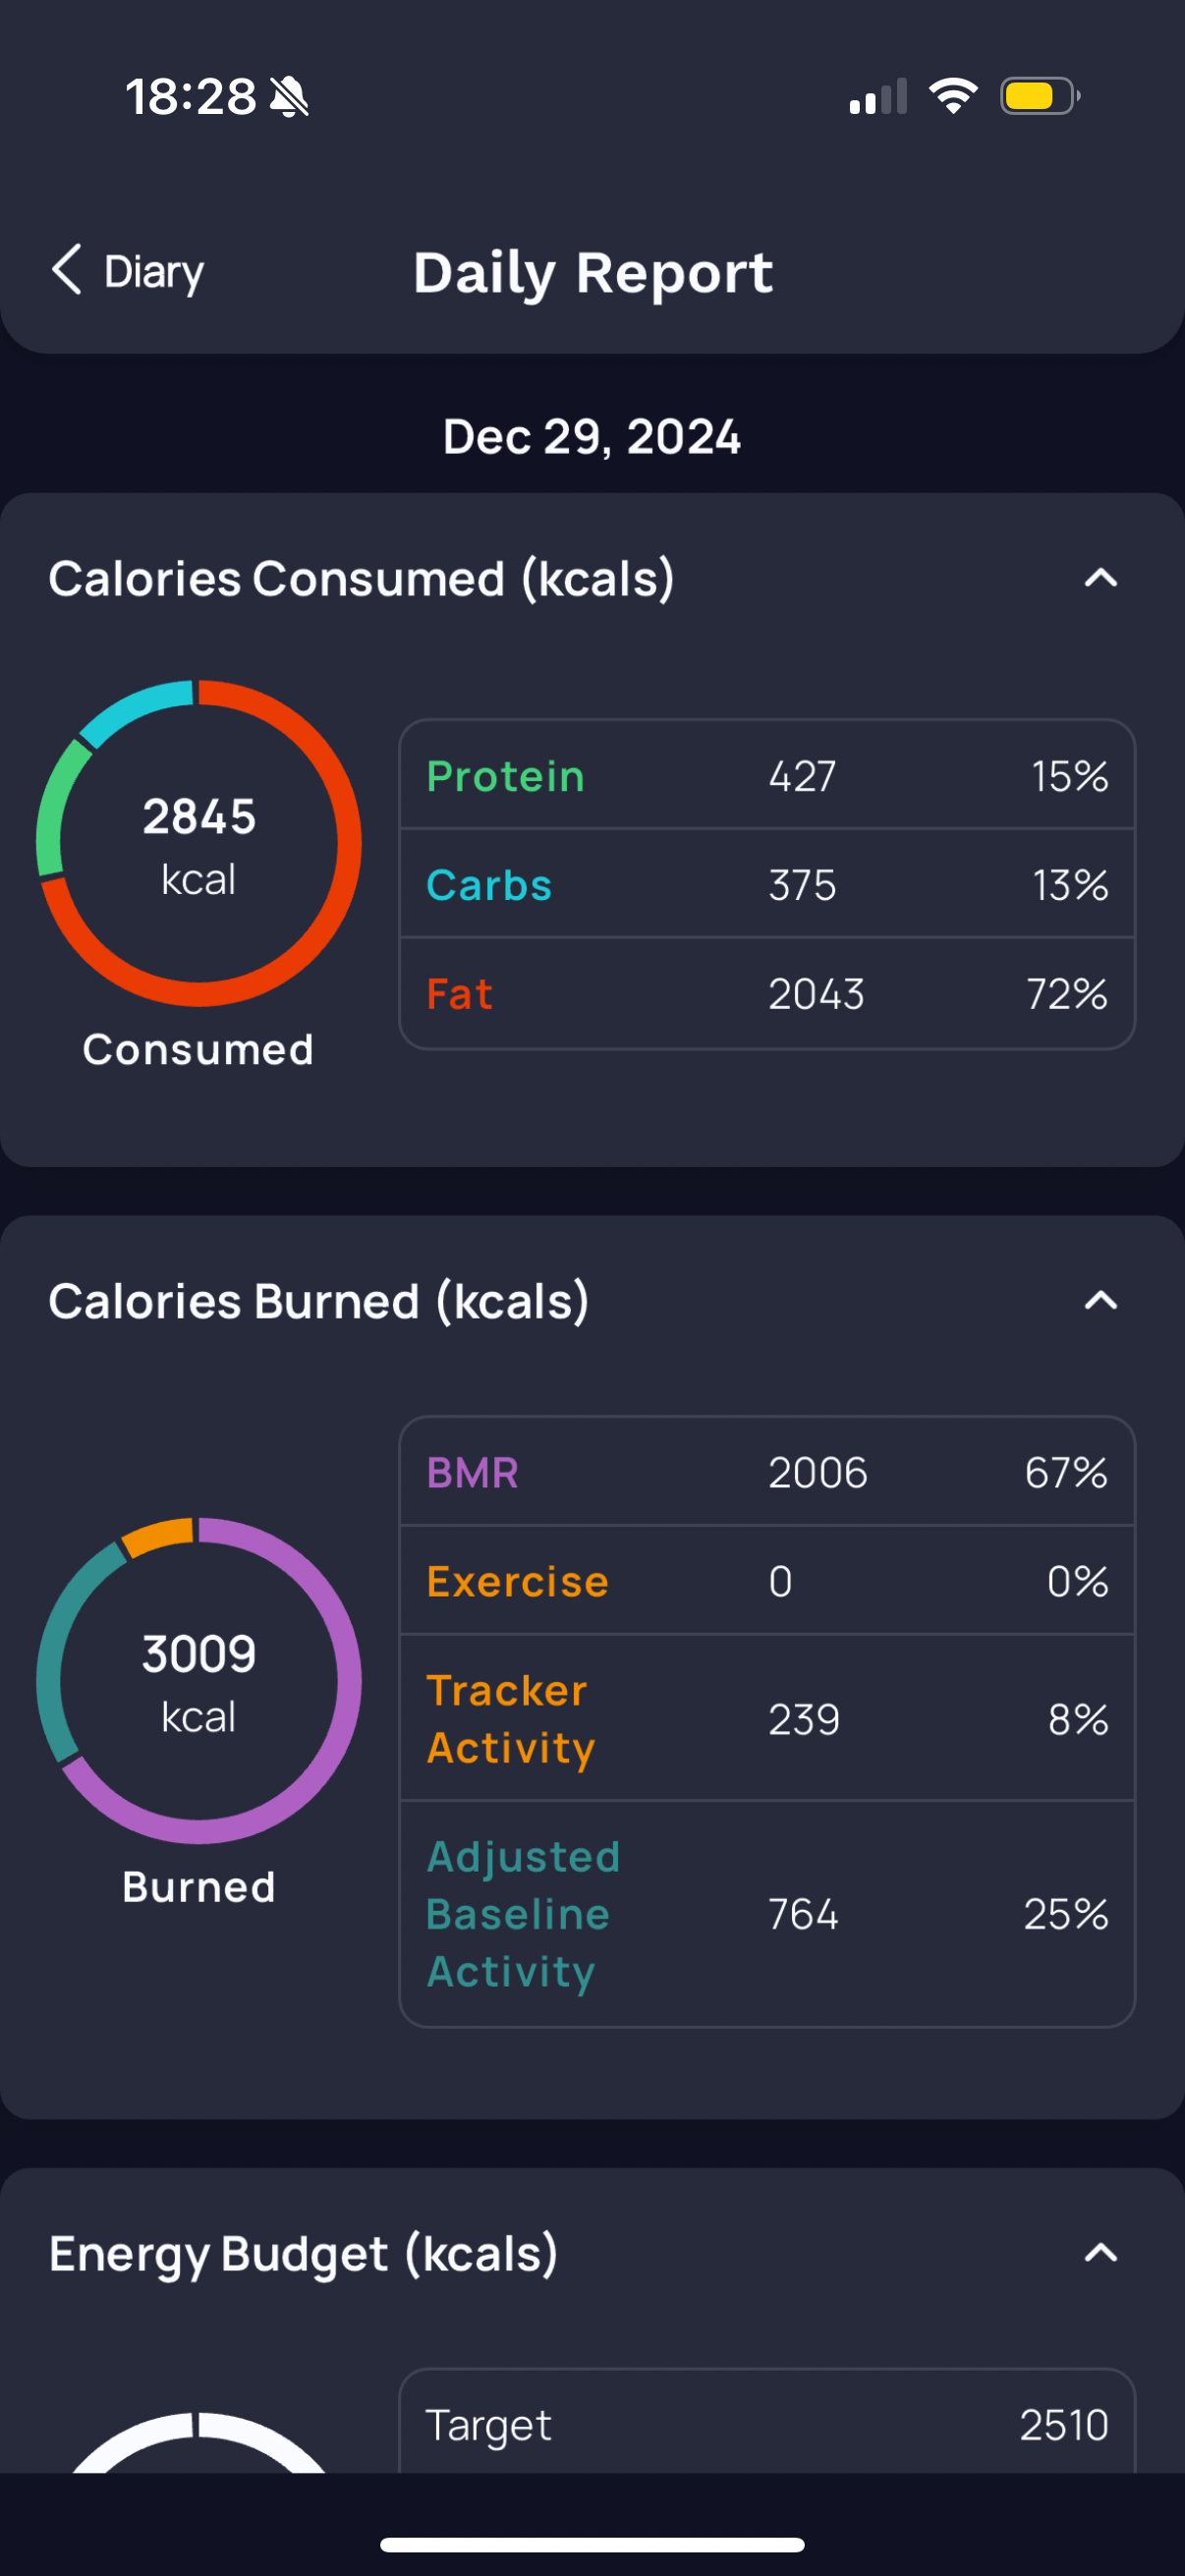This screenshot has height=2576, width=1185.
Task: Select the Fat row
Action: point(767,993)
